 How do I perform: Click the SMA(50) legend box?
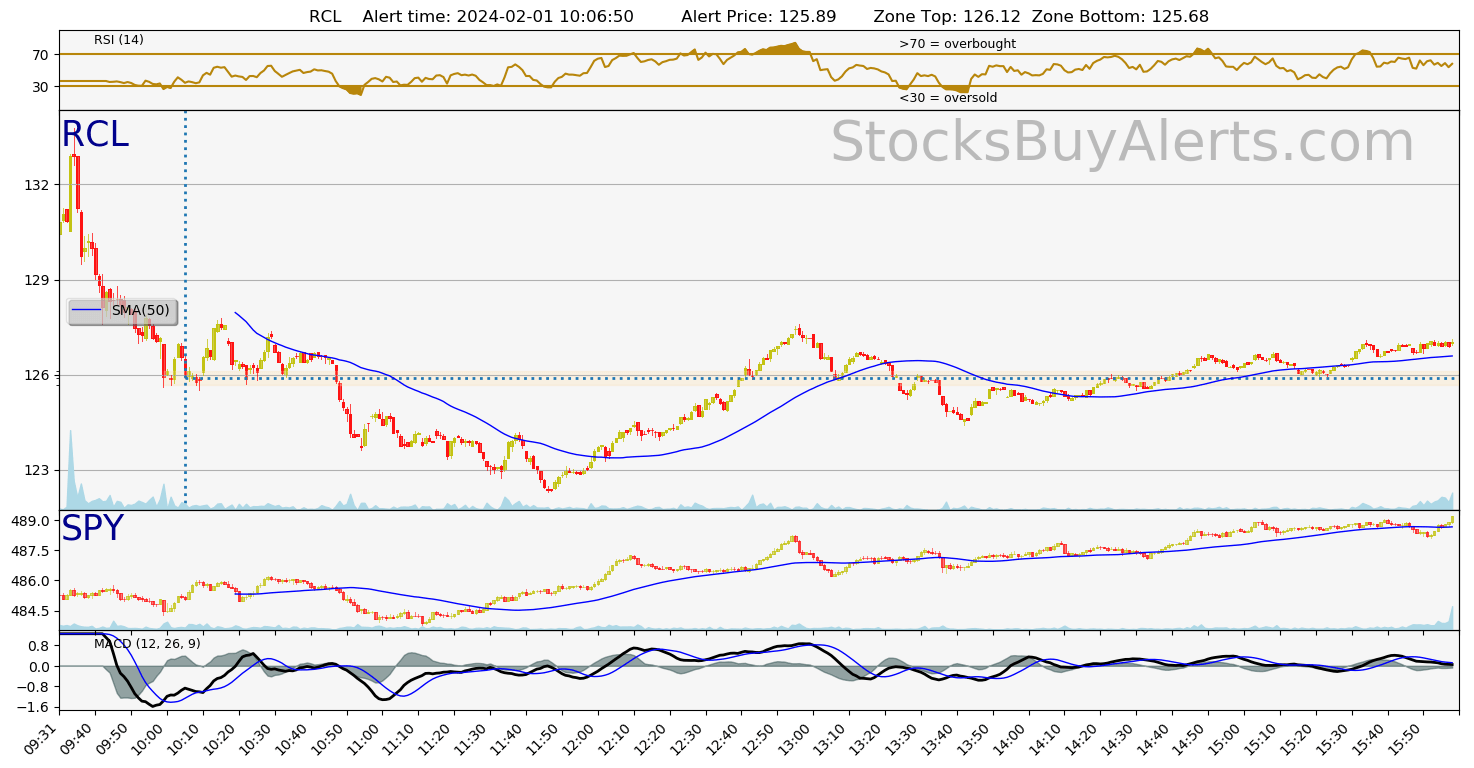tap(123, 312)
